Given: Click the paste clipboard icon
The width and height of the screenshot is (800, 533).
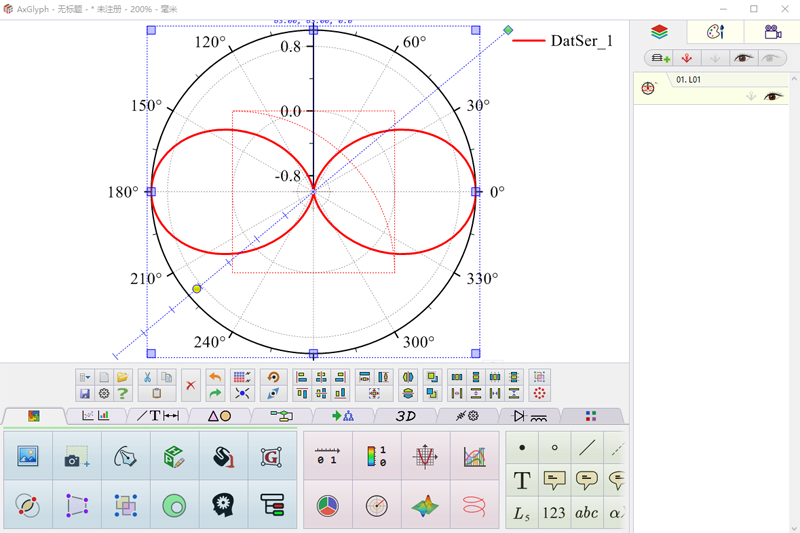Looking at the screenshot, I should pos(157,393).
